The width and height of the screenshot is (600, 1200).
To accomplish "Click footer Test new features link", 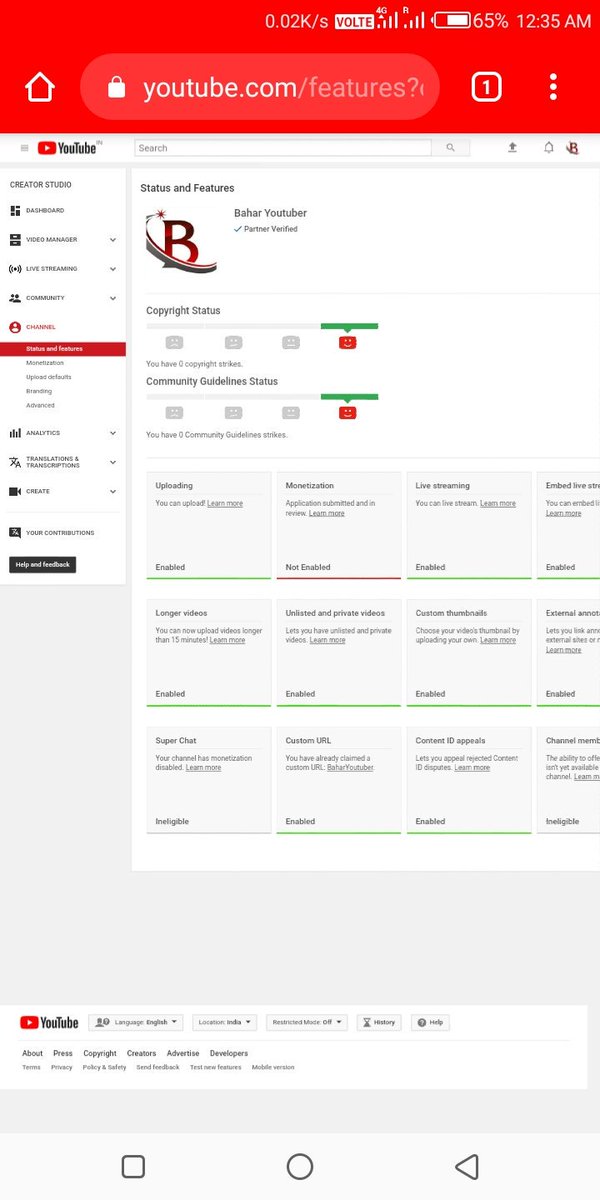I will (216, 1067).
